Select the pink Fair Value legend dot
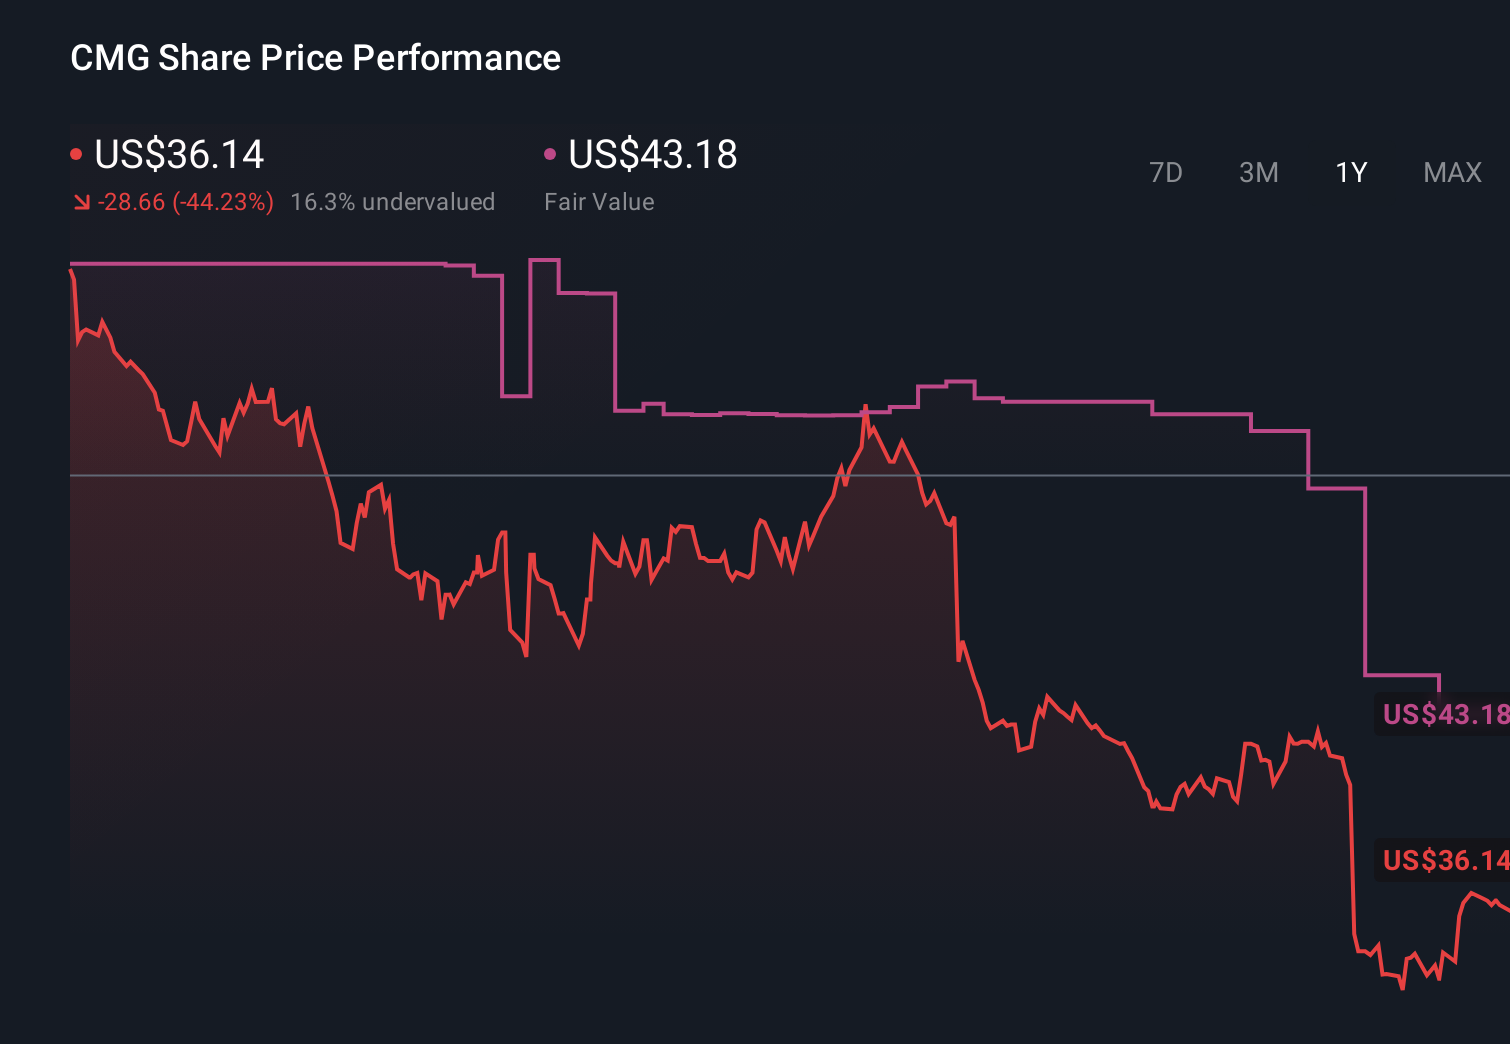The width and height of the screenshot is (1510, 1044). [549, 152]
